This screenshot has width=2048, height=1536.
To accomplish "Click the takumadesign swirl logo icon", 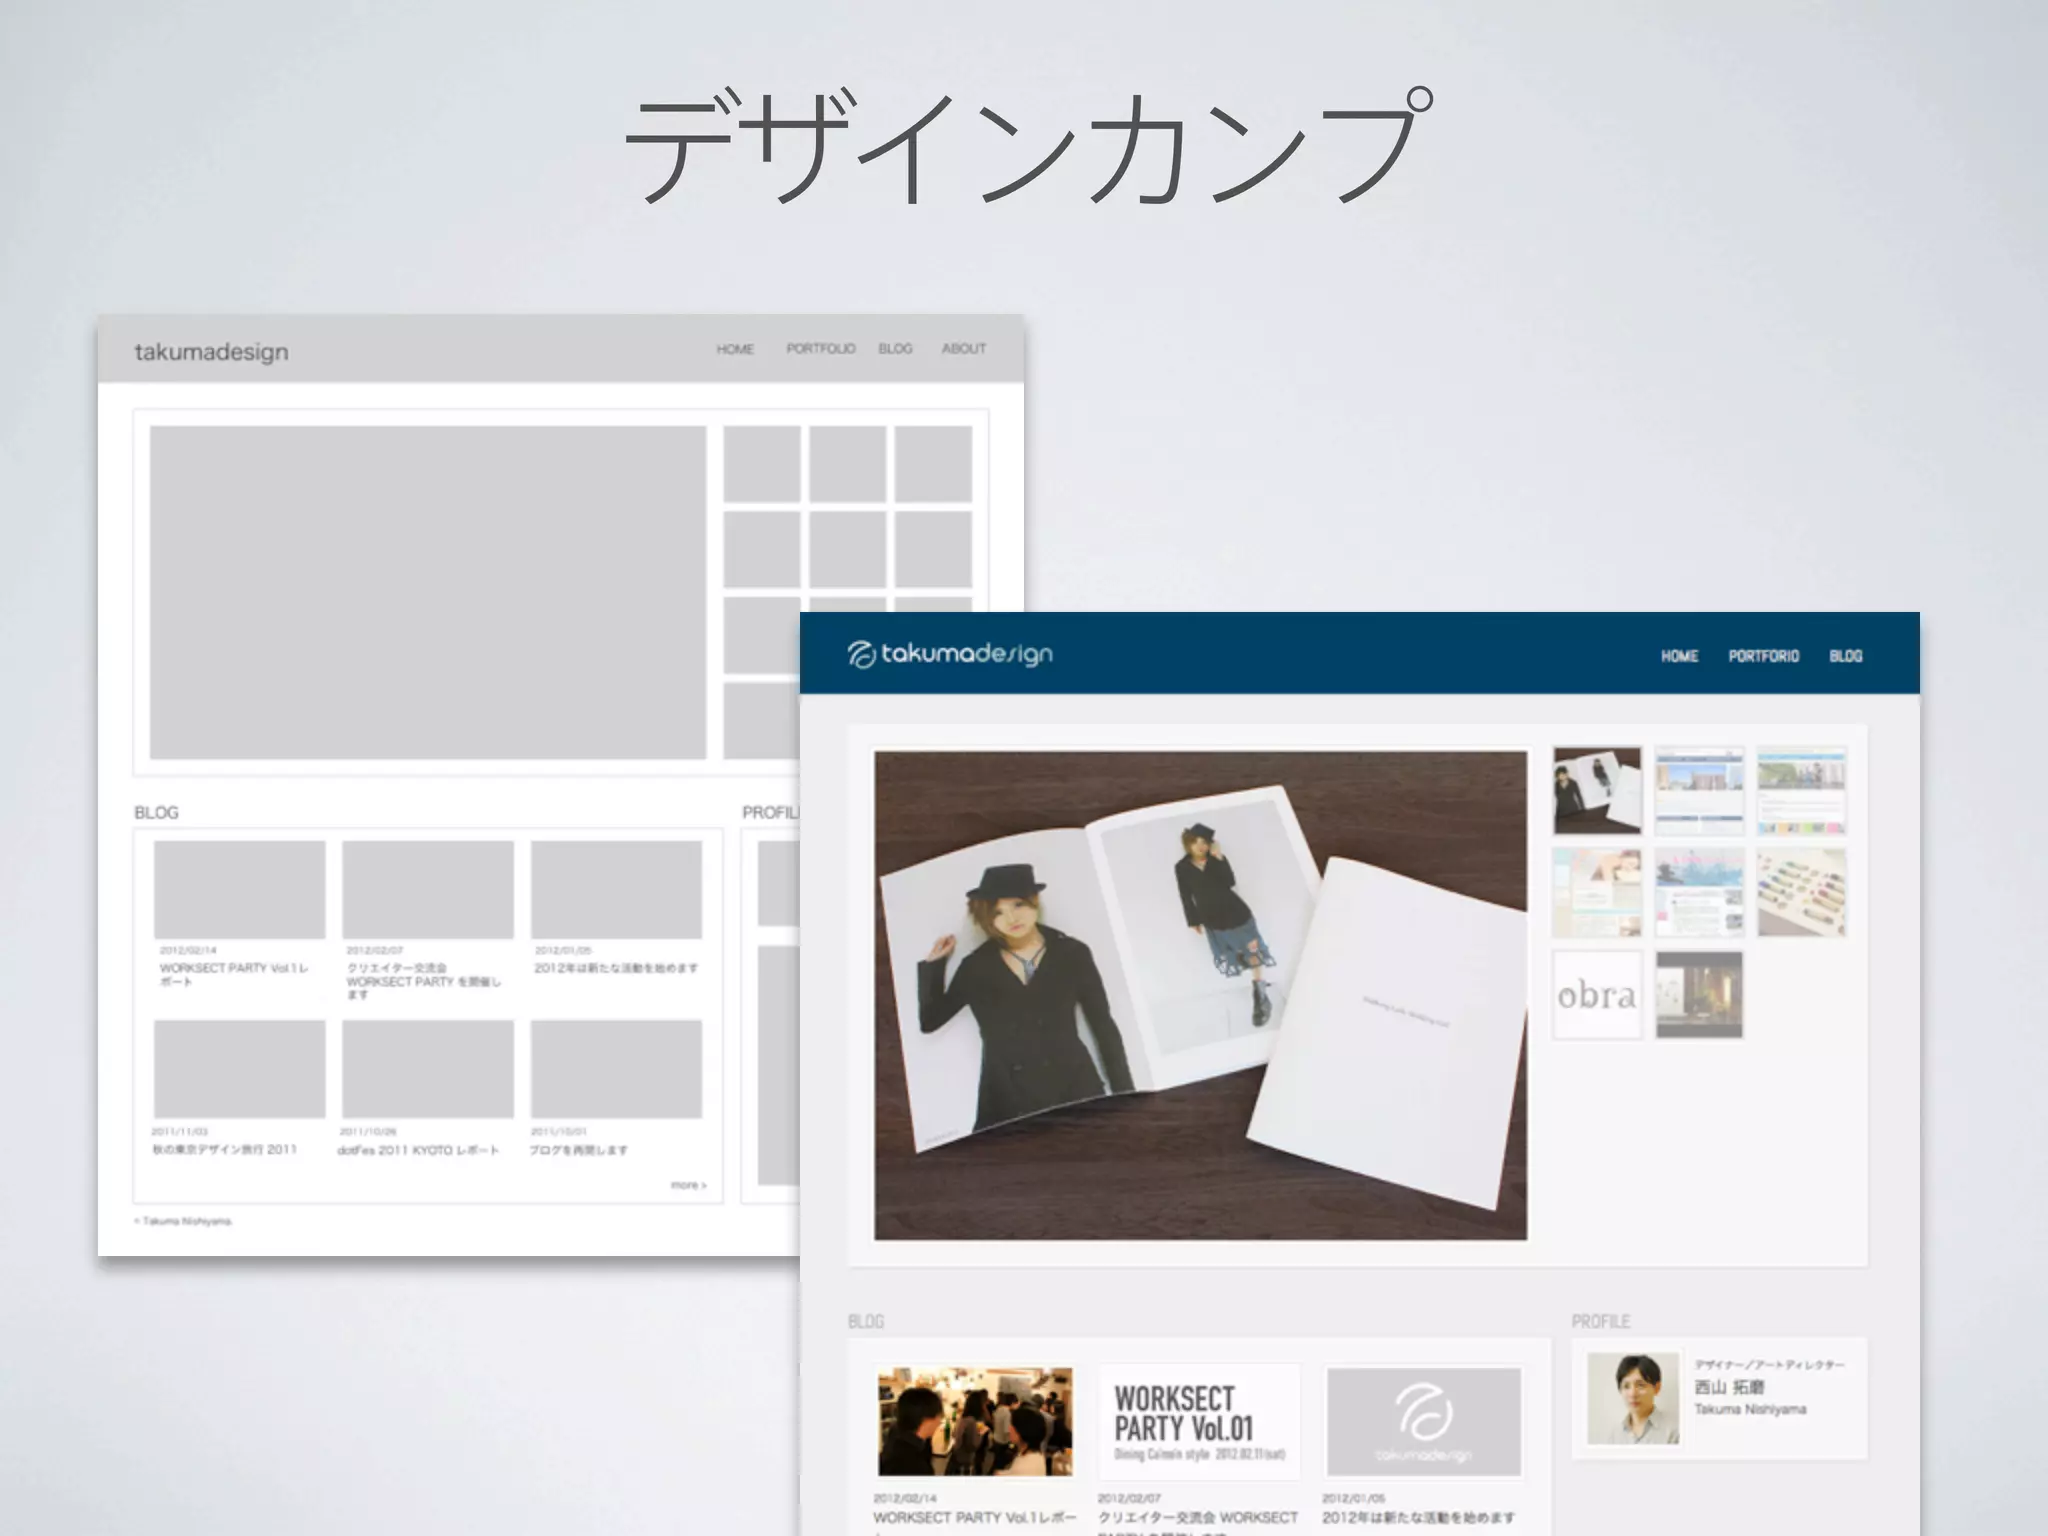I will pyautogui.click(x=861, y=655).
